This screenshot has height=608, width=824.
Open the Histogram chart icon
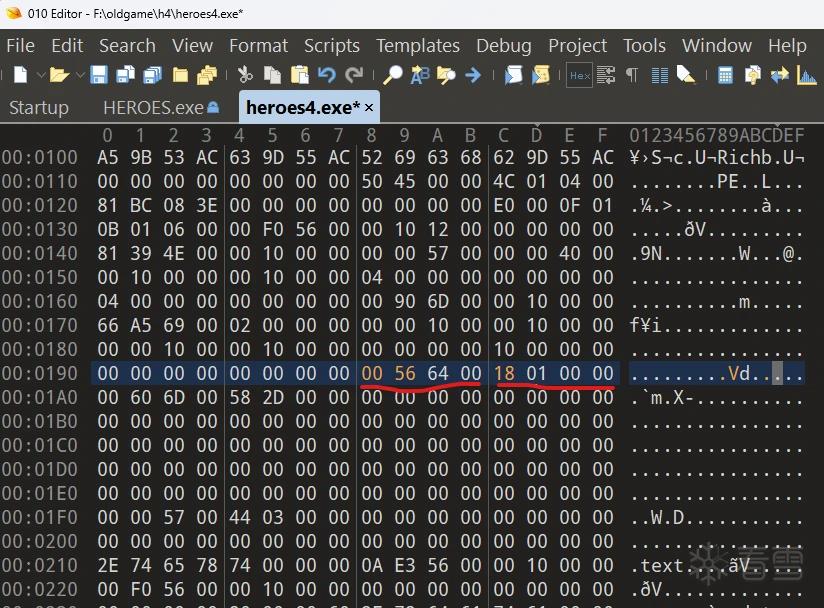point(807,75)
